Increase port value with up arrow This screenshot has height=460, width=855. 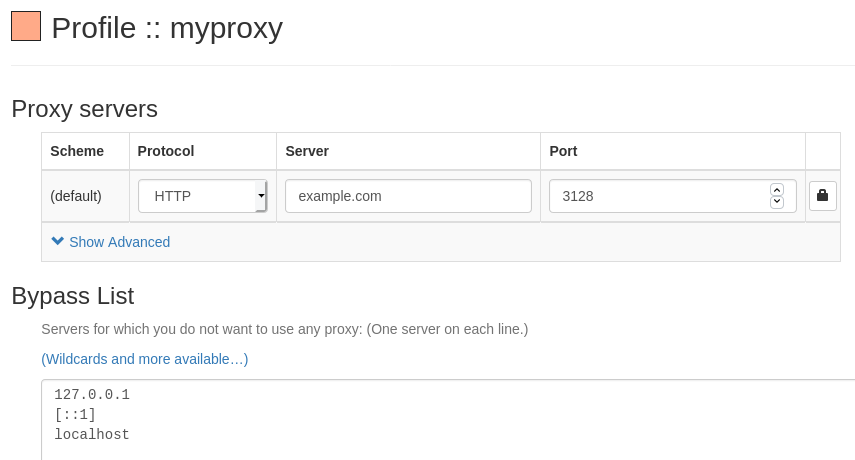point(776,190)
